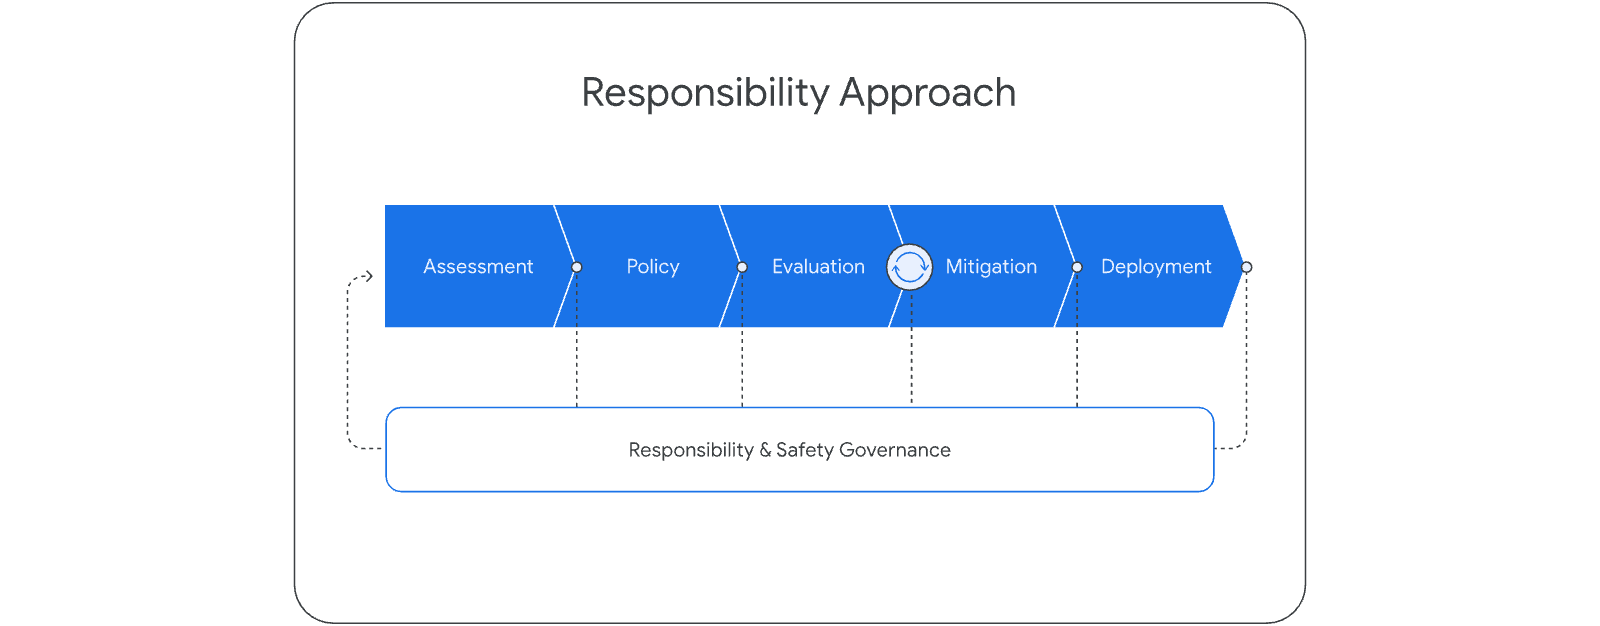
Task: Select the Deployment stage
Action: tap(1156, 266)
